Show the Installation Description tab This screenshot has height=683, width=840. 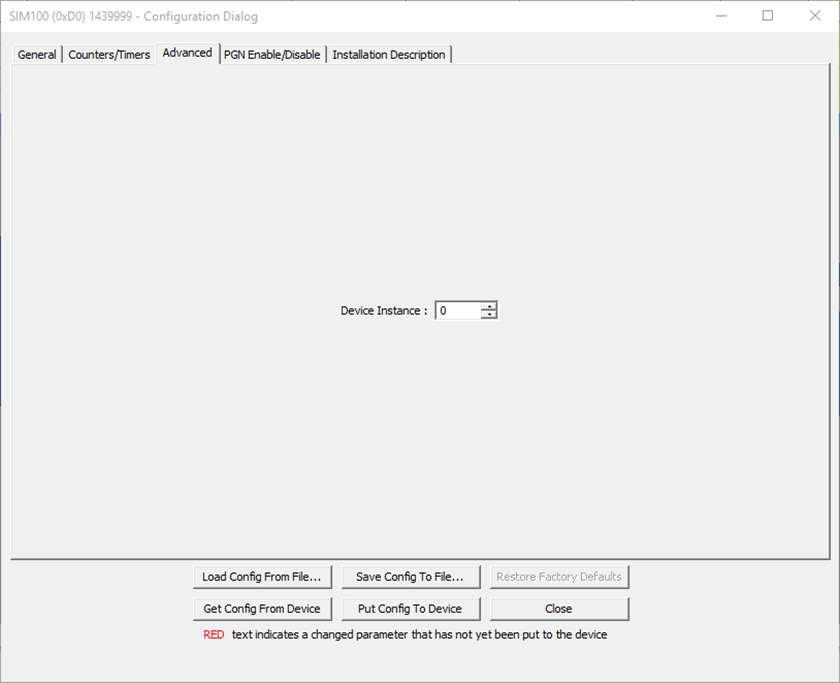pyautogui.click(x=389, y=55)
